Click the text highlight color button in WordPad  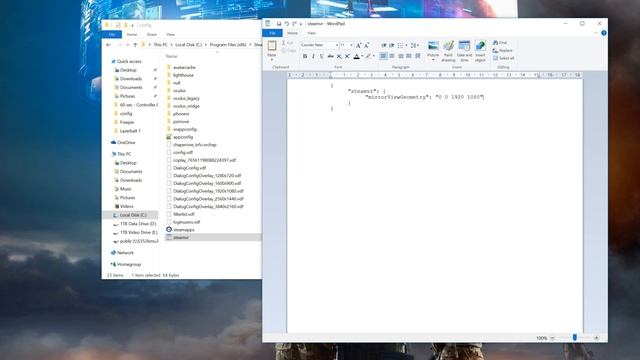click(368, 56)
